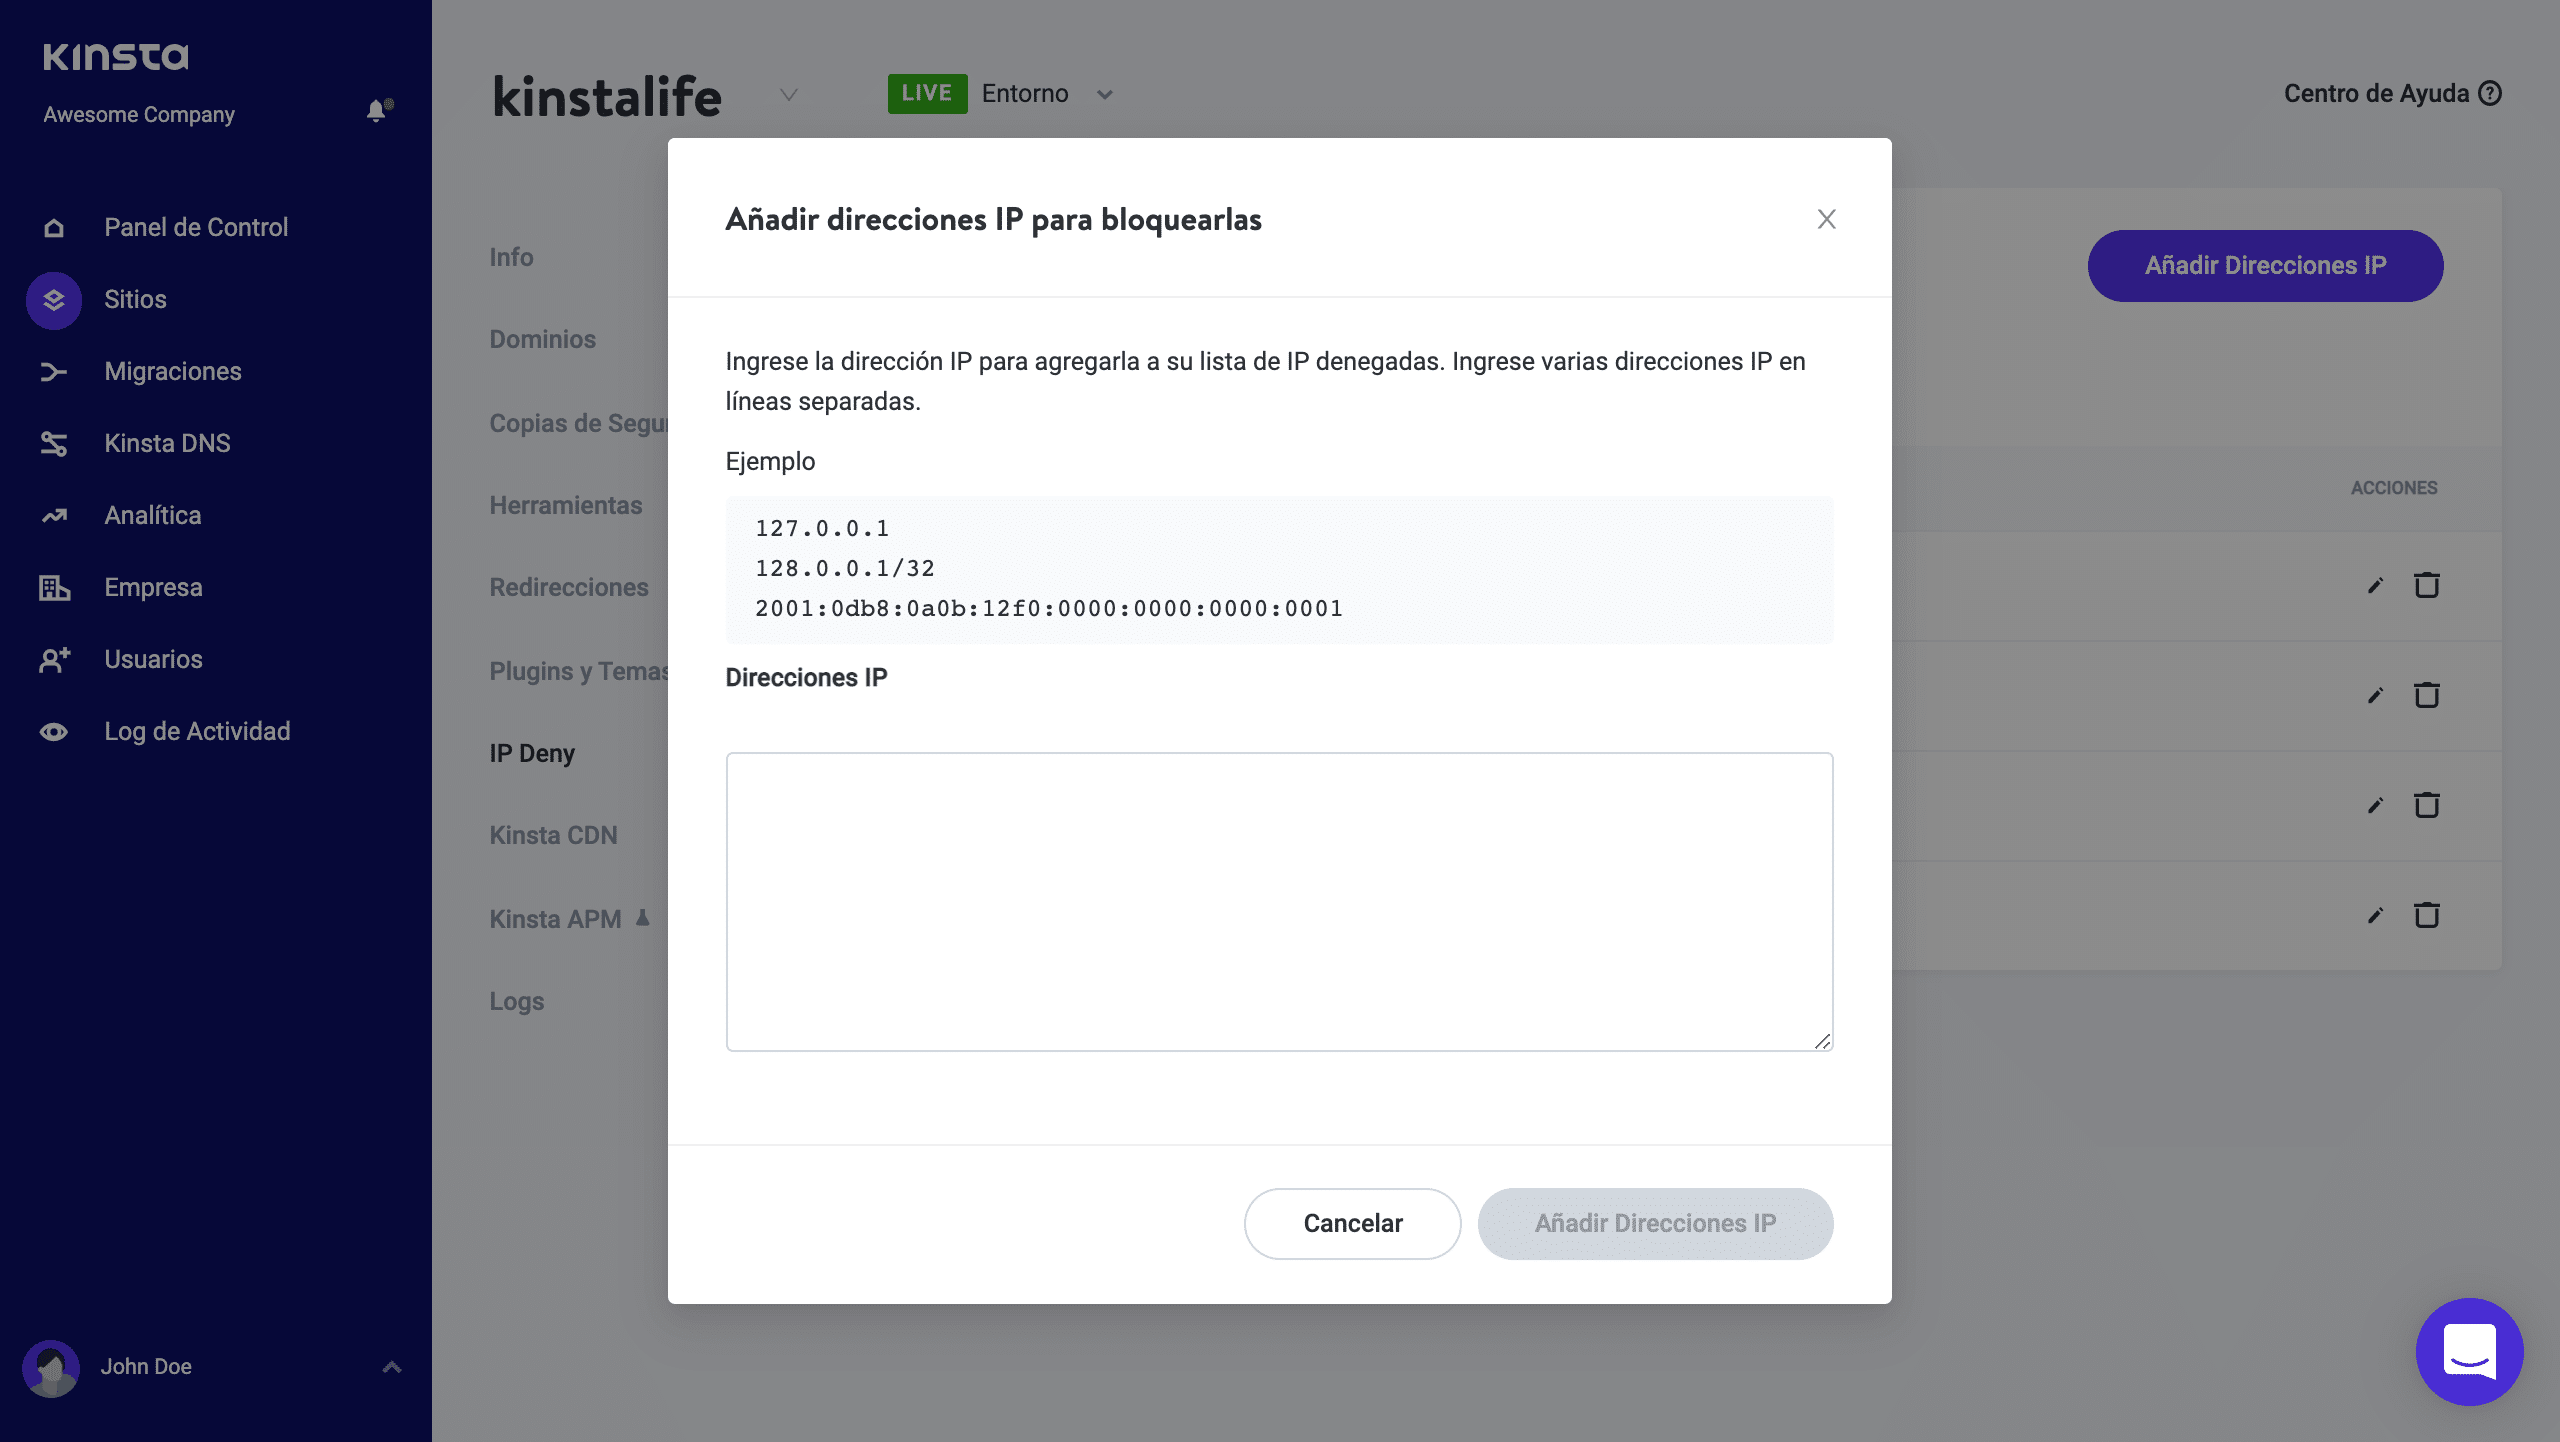2560x1442 pixels.
Task: Click the Kinsta DNS icon
Action: click(x=54, y=444)
